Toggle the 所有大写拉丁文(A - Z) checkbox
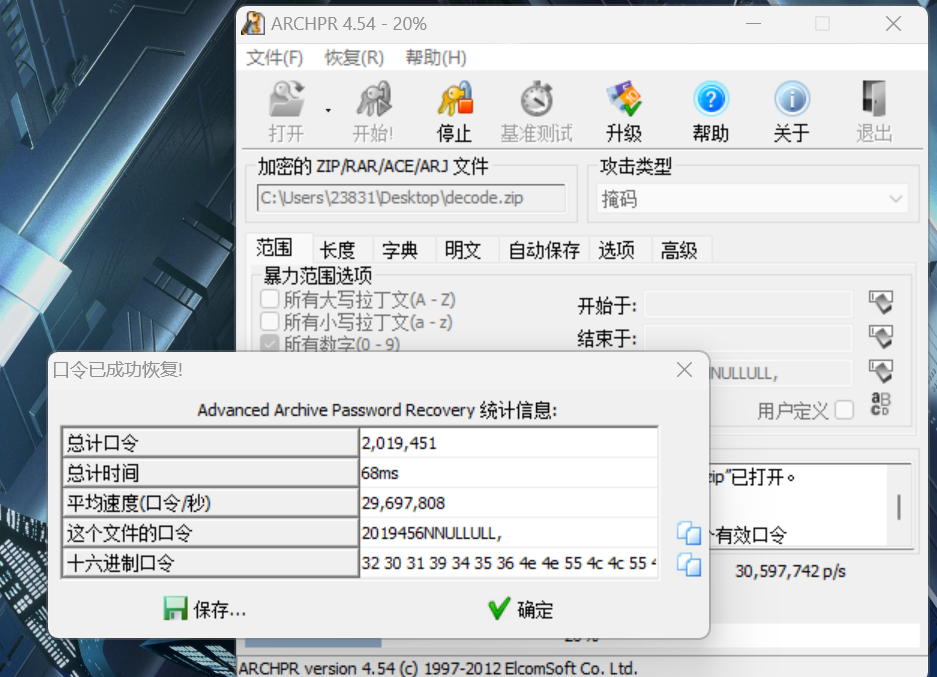Screen dimensions: 937x677 (x=270, y=299)
